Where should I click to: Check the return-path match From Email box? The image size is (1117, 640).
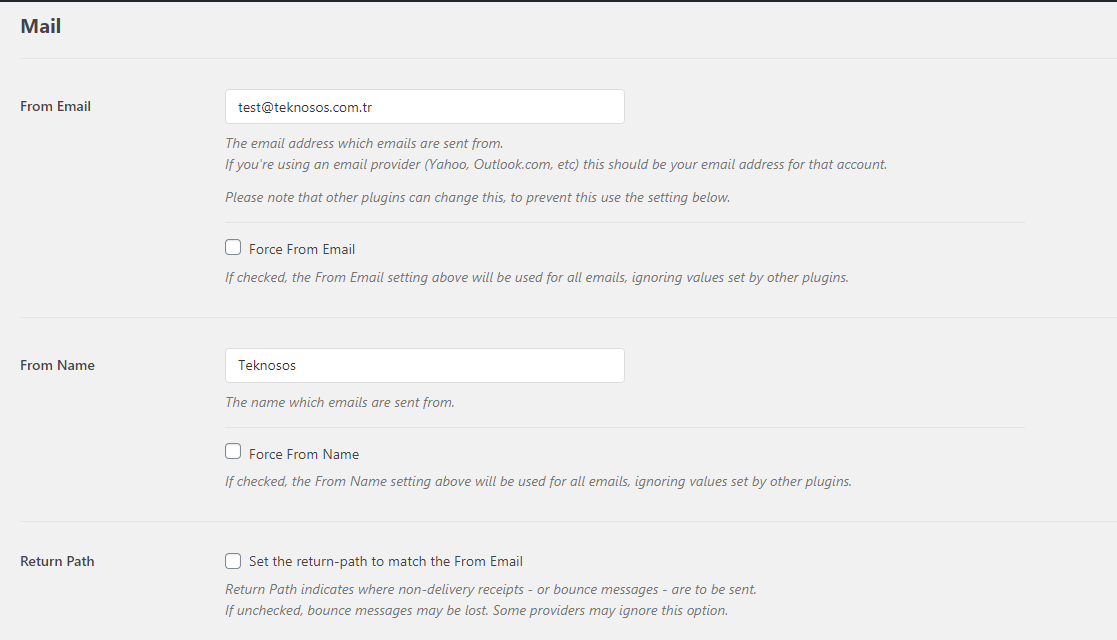point(233,561)
